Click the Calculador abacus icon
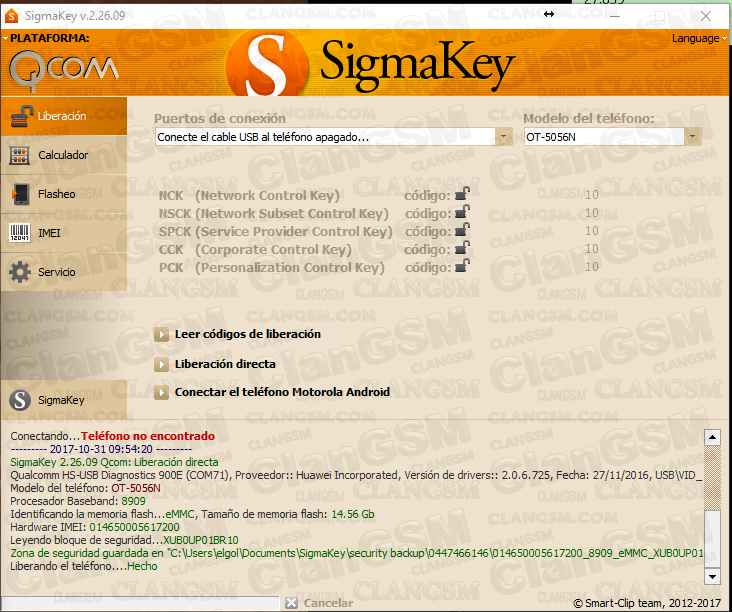Viewport: 732px width, 612px height. coord(20,155)
